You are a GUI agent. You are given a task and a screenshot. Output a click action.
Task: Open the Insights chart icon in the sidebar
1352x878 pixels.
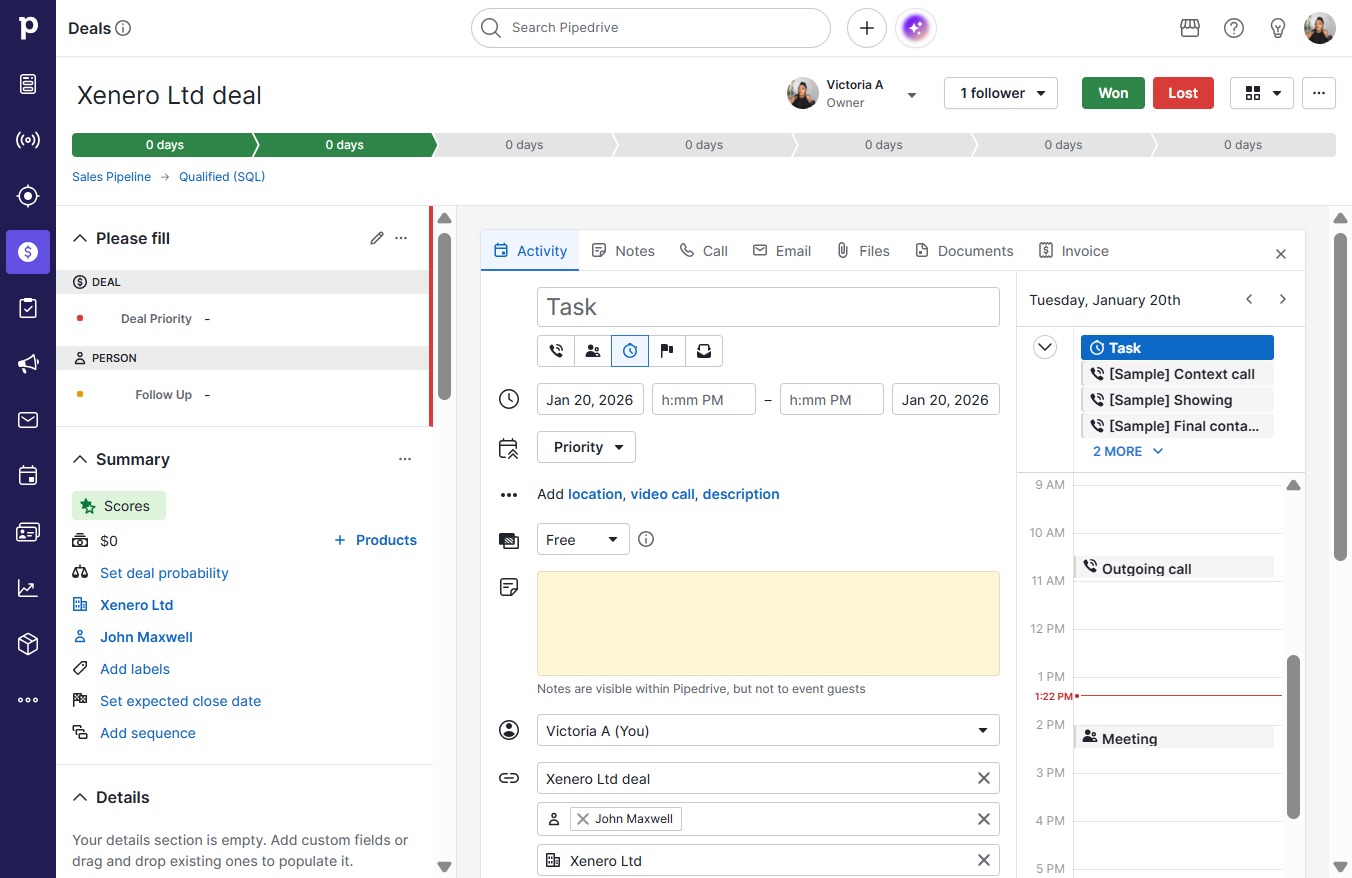click(28, 588)
